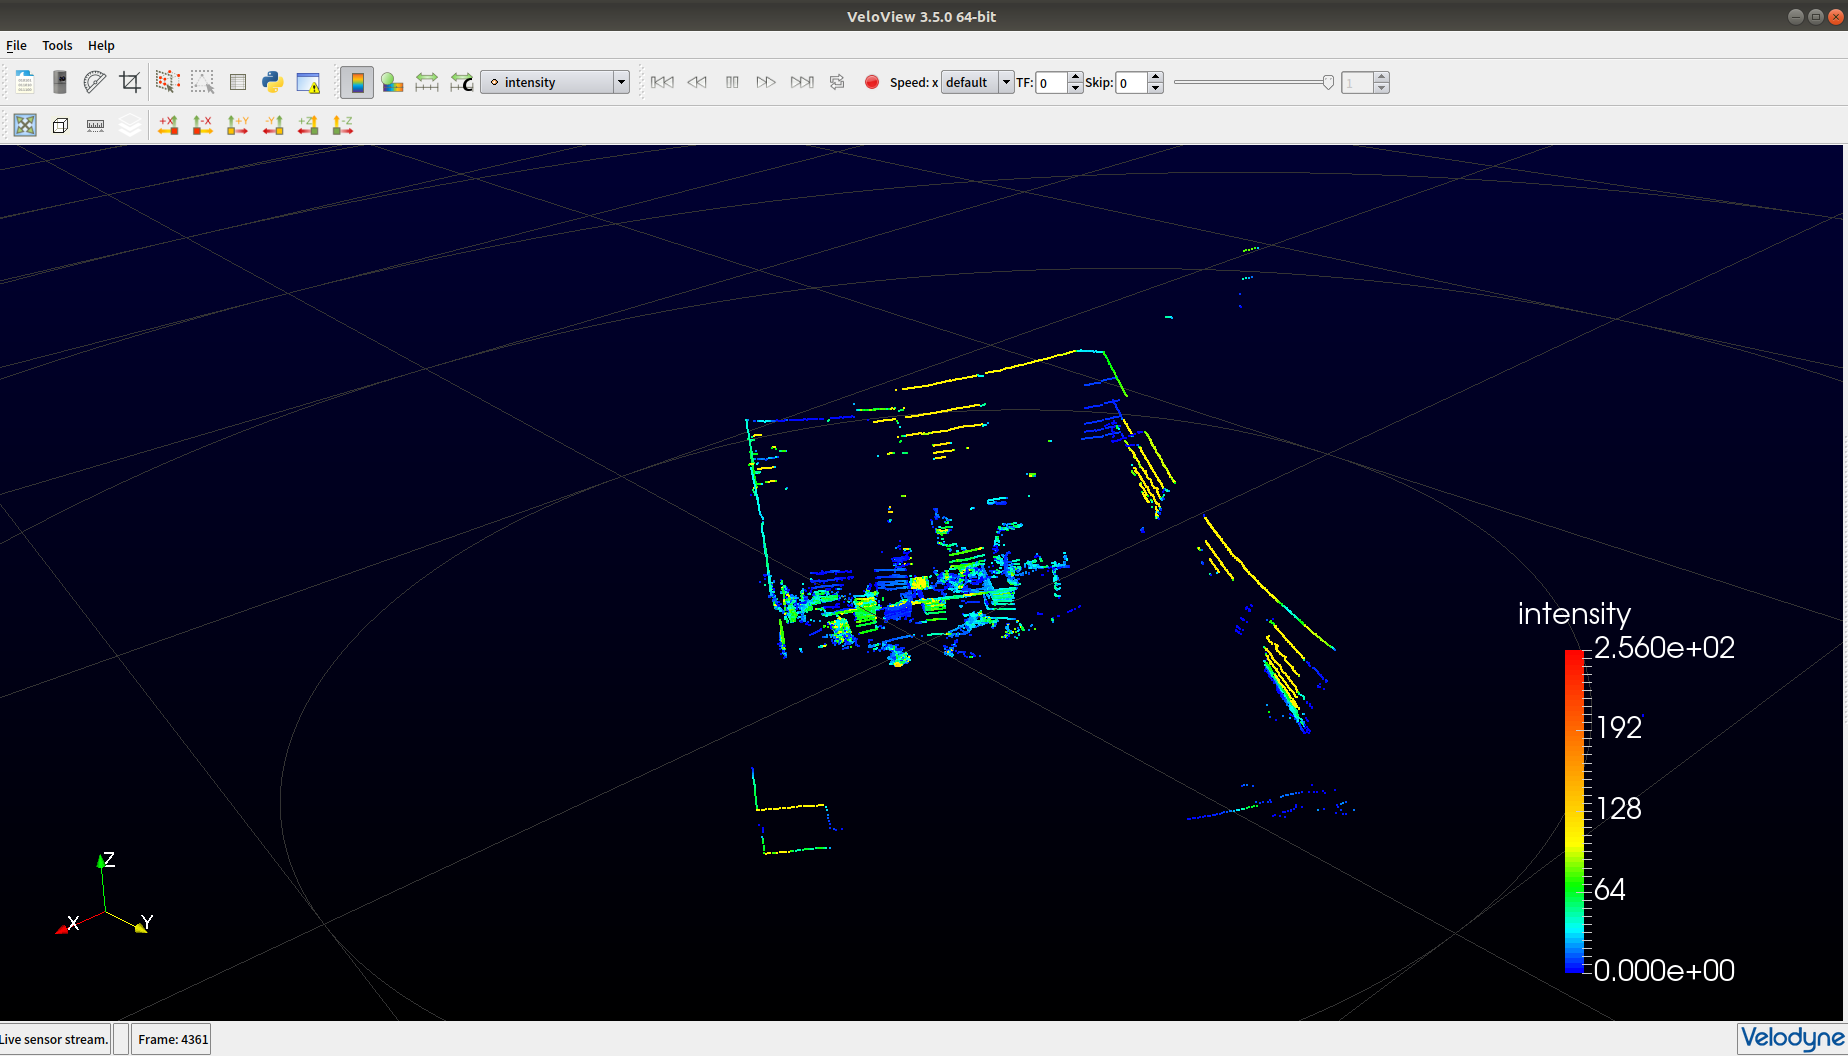Open the File menu
Image resolution: width=1848 pixels, height=1056 pixels.
pyautogui.click(x=16, y=45)
